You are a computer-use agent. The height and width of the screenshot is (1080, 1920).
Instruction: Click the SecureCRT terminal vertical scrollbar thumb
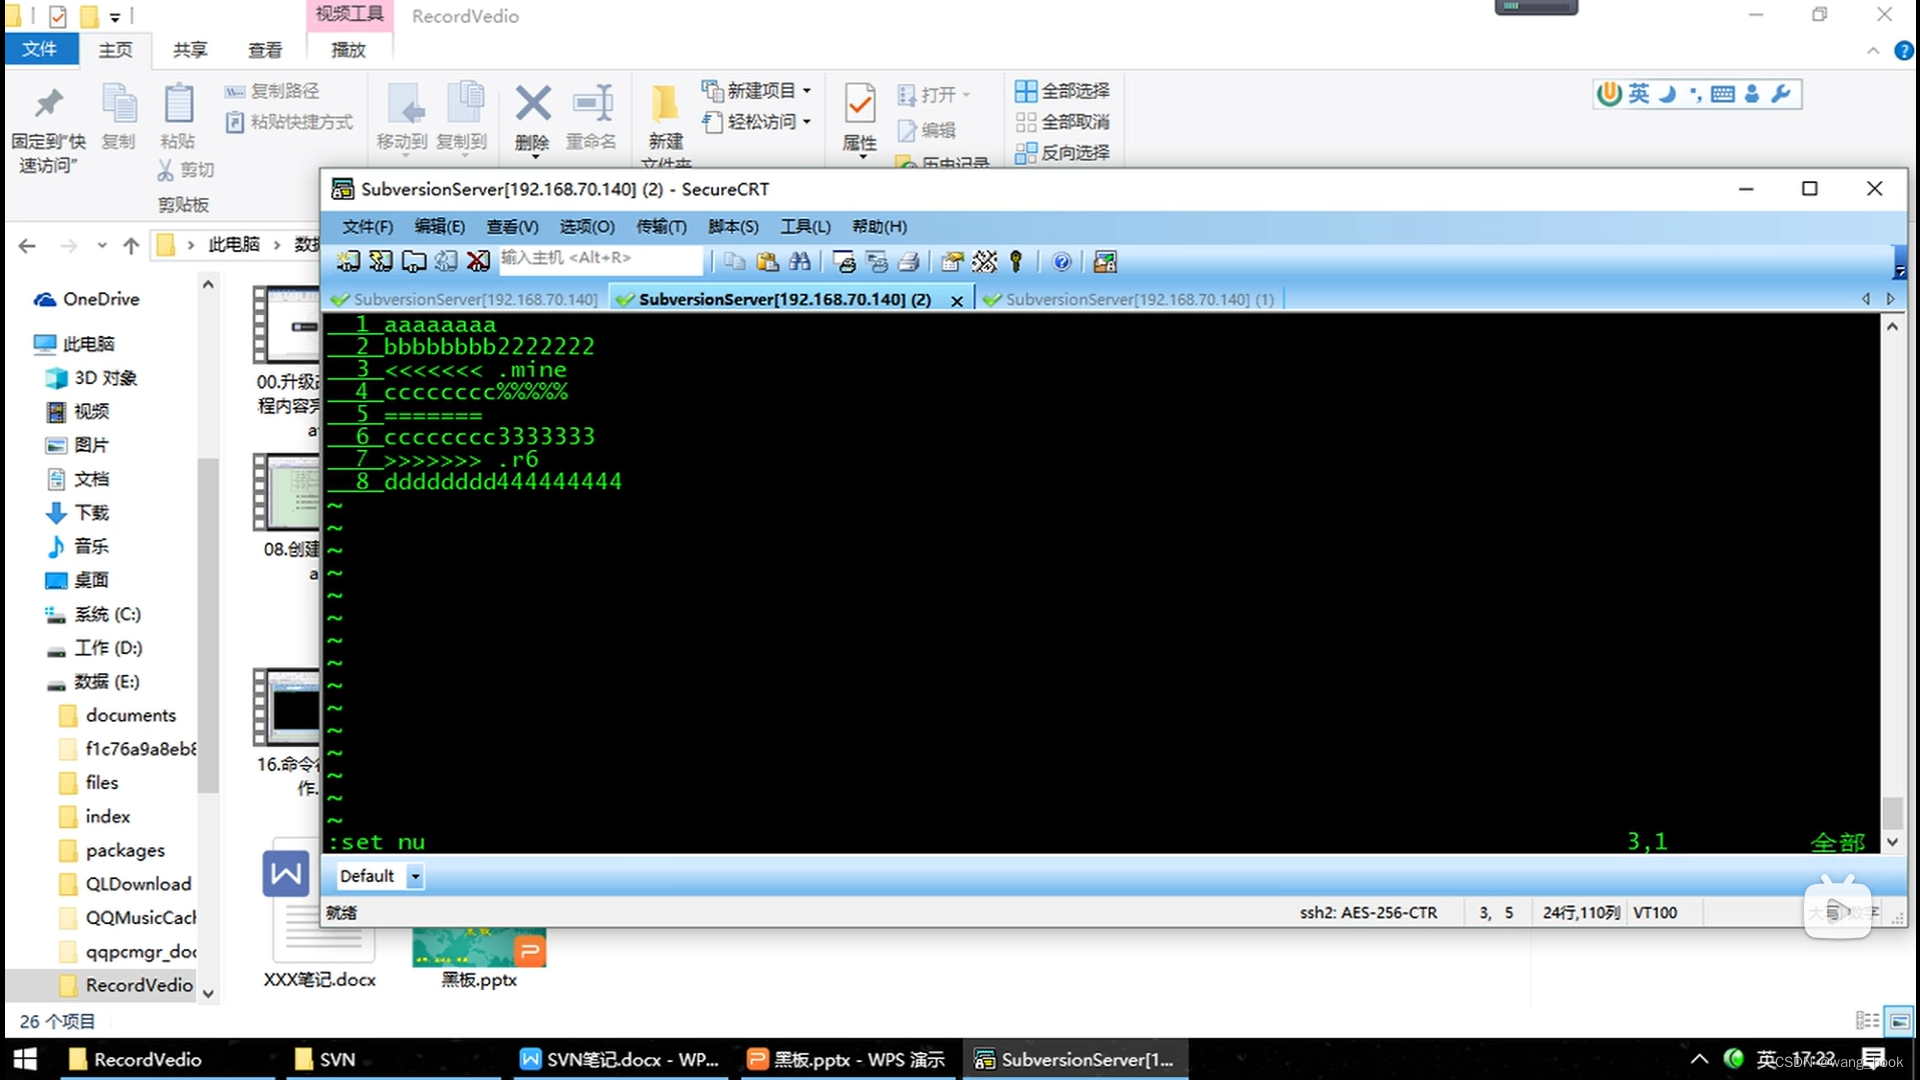click(1891, 812)
